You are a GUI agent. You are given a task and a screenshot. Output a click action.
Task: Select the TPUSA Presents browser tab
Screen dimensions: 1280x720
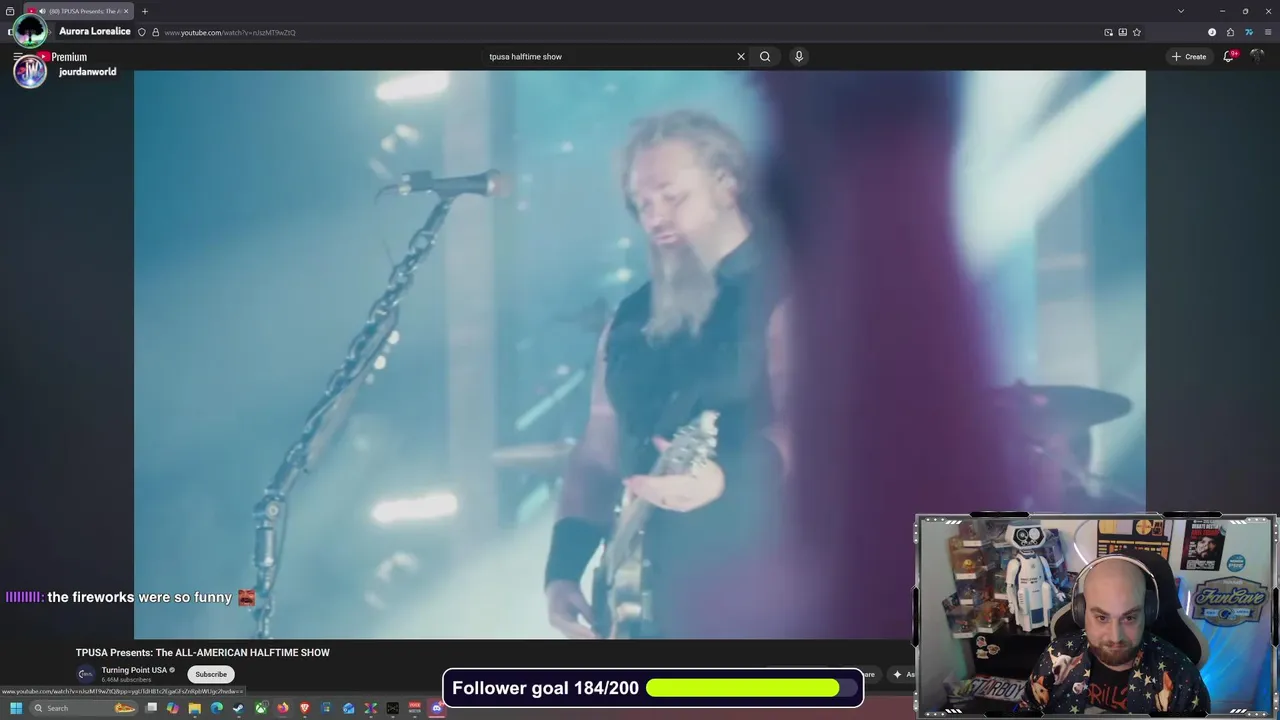tap(79, 11)
